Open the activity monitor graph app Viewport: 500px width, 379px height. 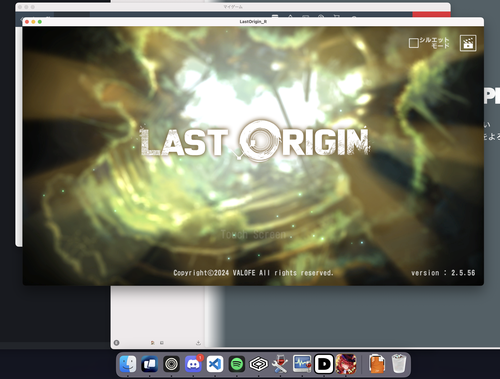click(302, 364)
